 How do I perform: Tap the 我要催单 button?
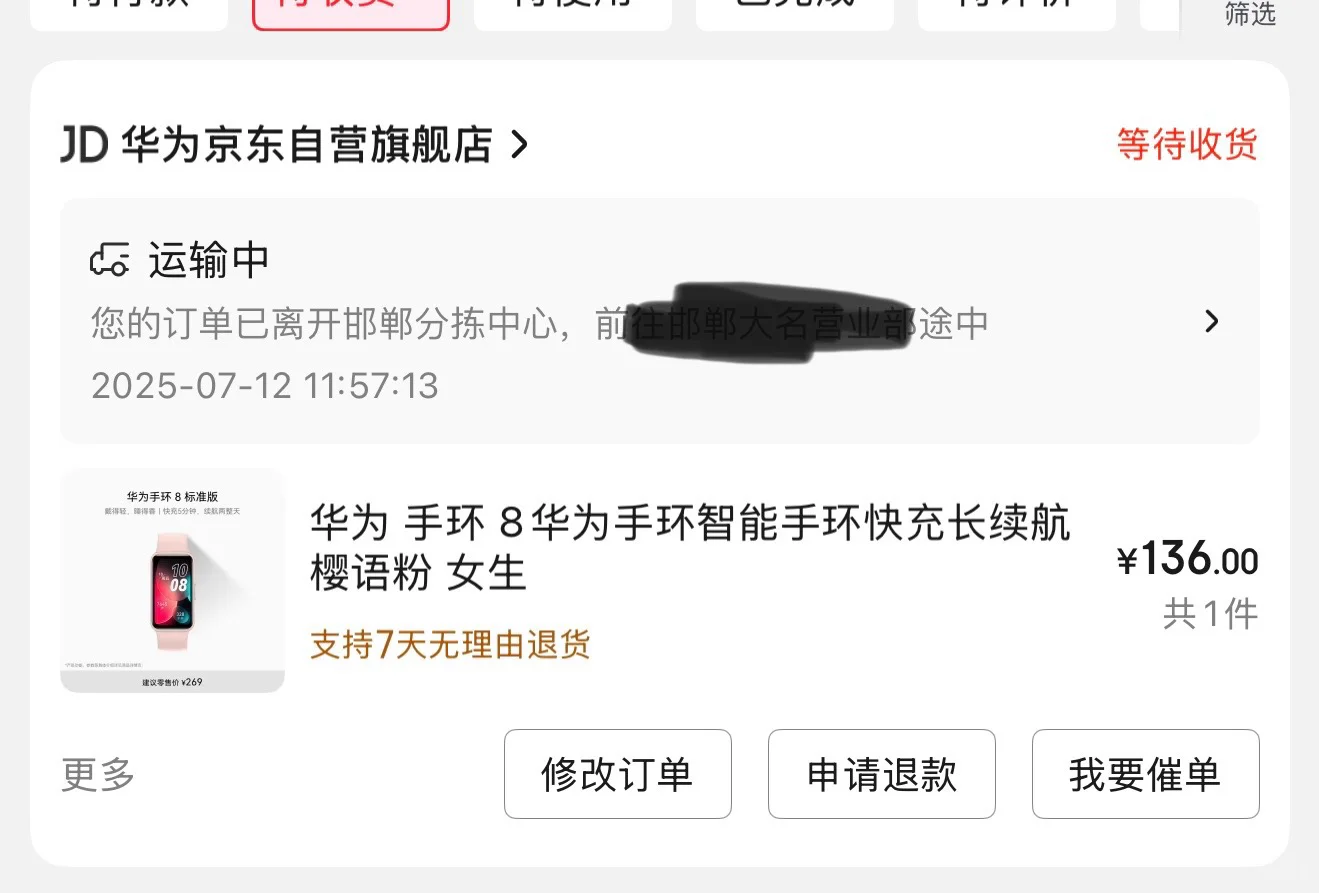click(x=1146, y=774)
